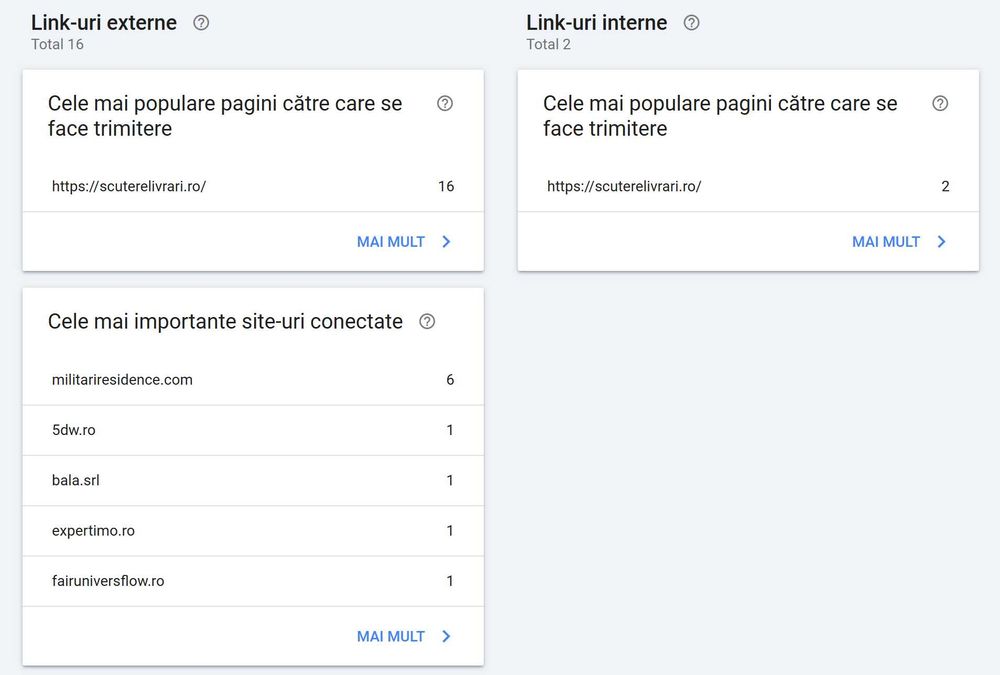Open help icon in internal top pages card

click(940, 103)
